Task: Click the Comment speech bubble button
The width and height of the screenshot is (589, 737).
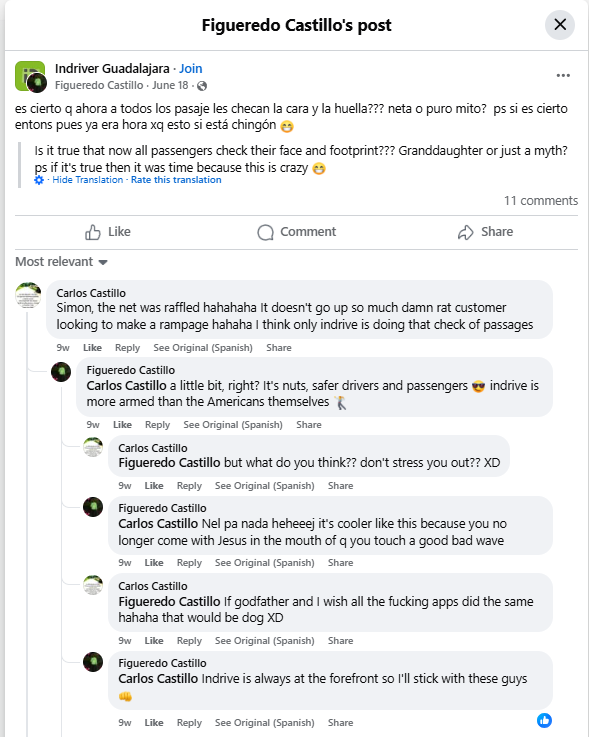Action: tap(297, 232)
